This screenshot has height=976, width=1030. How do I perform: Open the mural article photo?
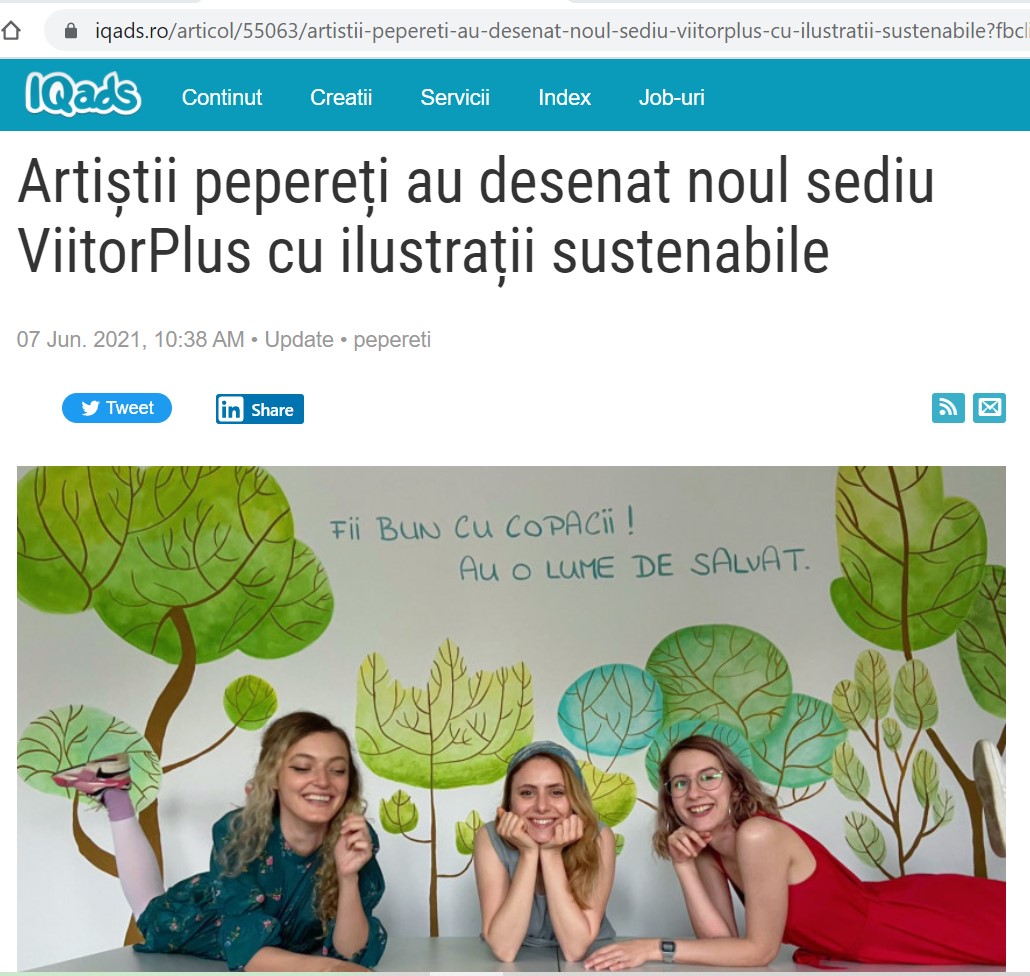click(511, 719)
